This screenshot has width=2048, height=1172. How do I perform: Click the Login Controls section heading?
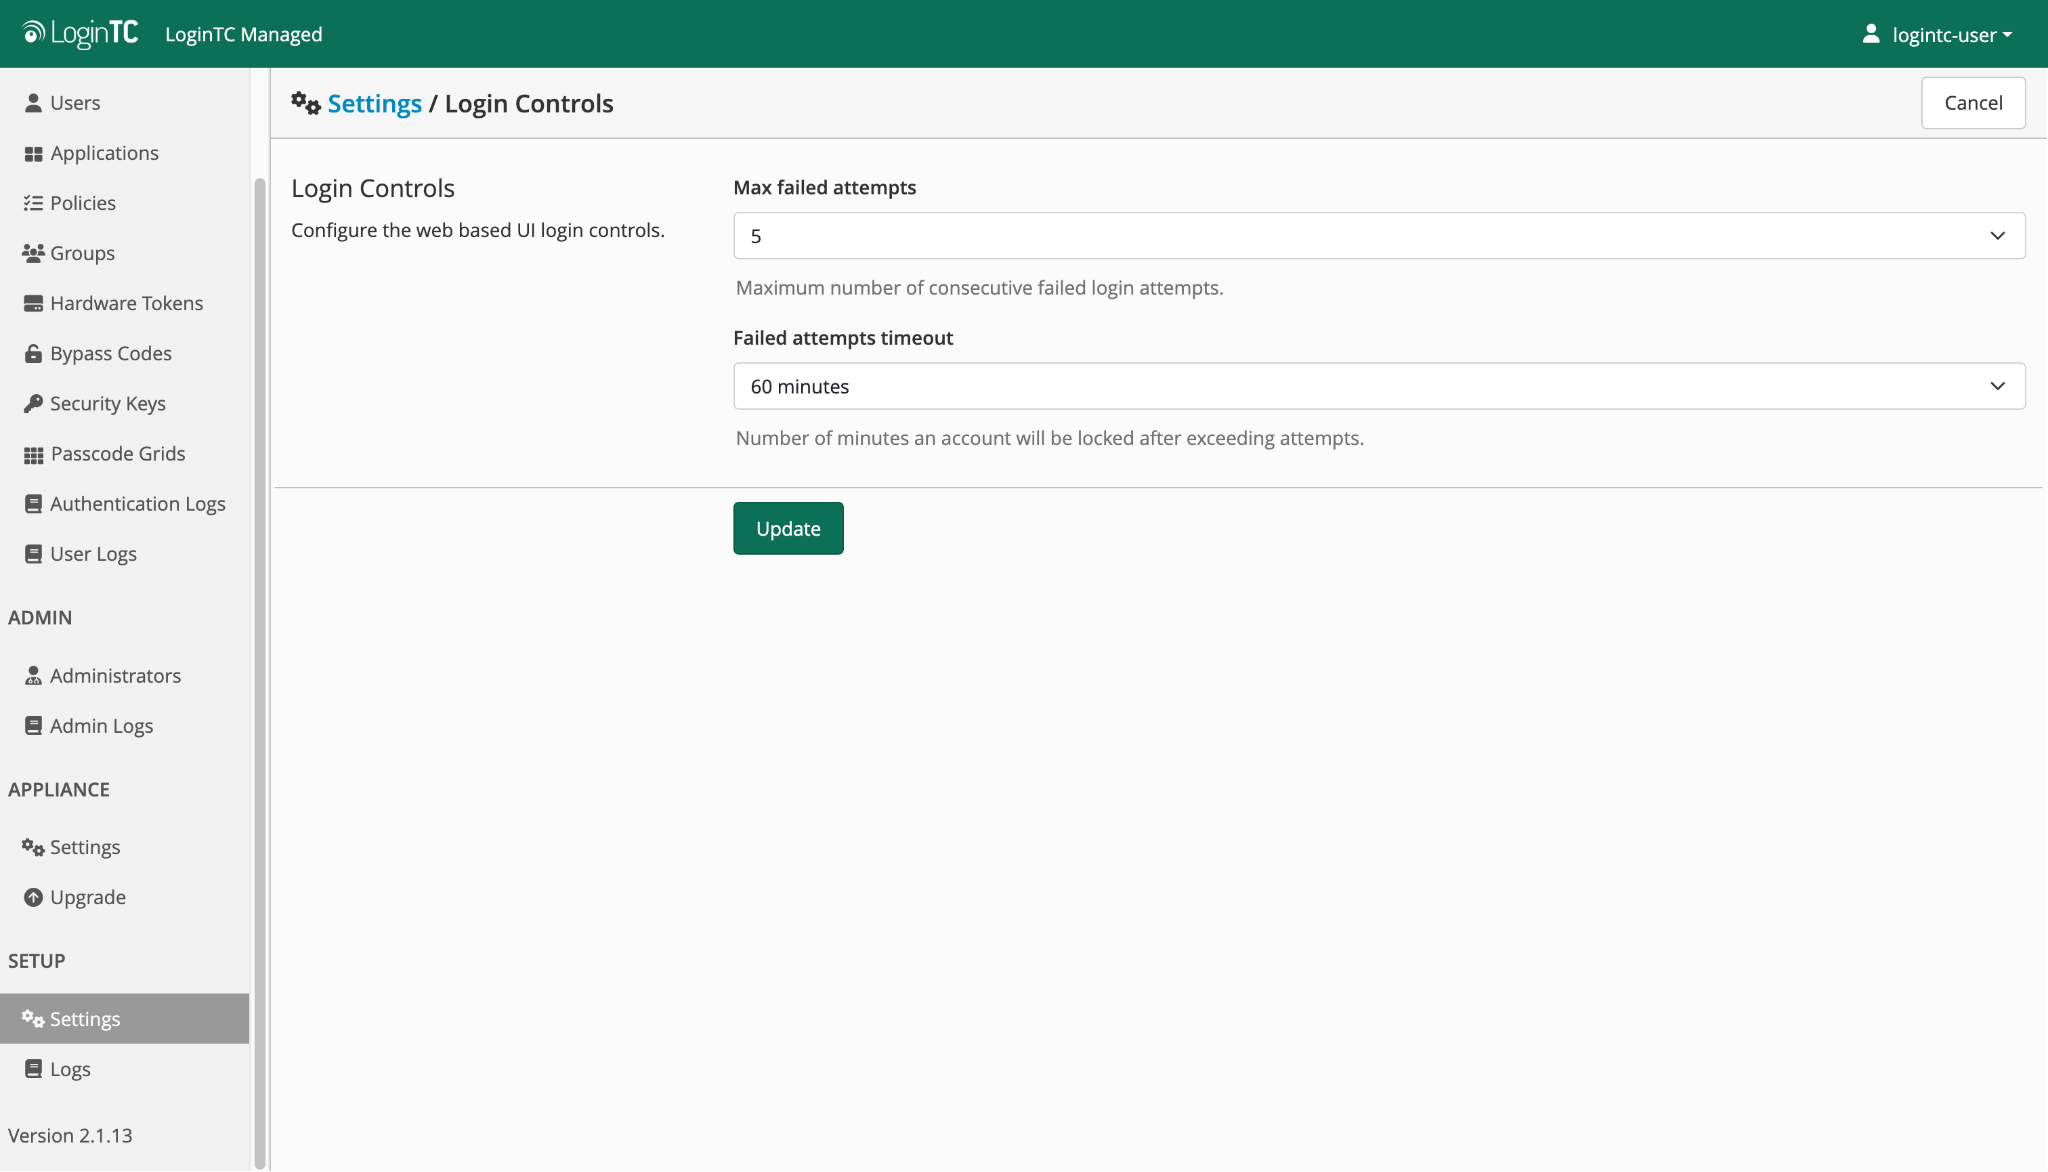(x=373, y=188)
